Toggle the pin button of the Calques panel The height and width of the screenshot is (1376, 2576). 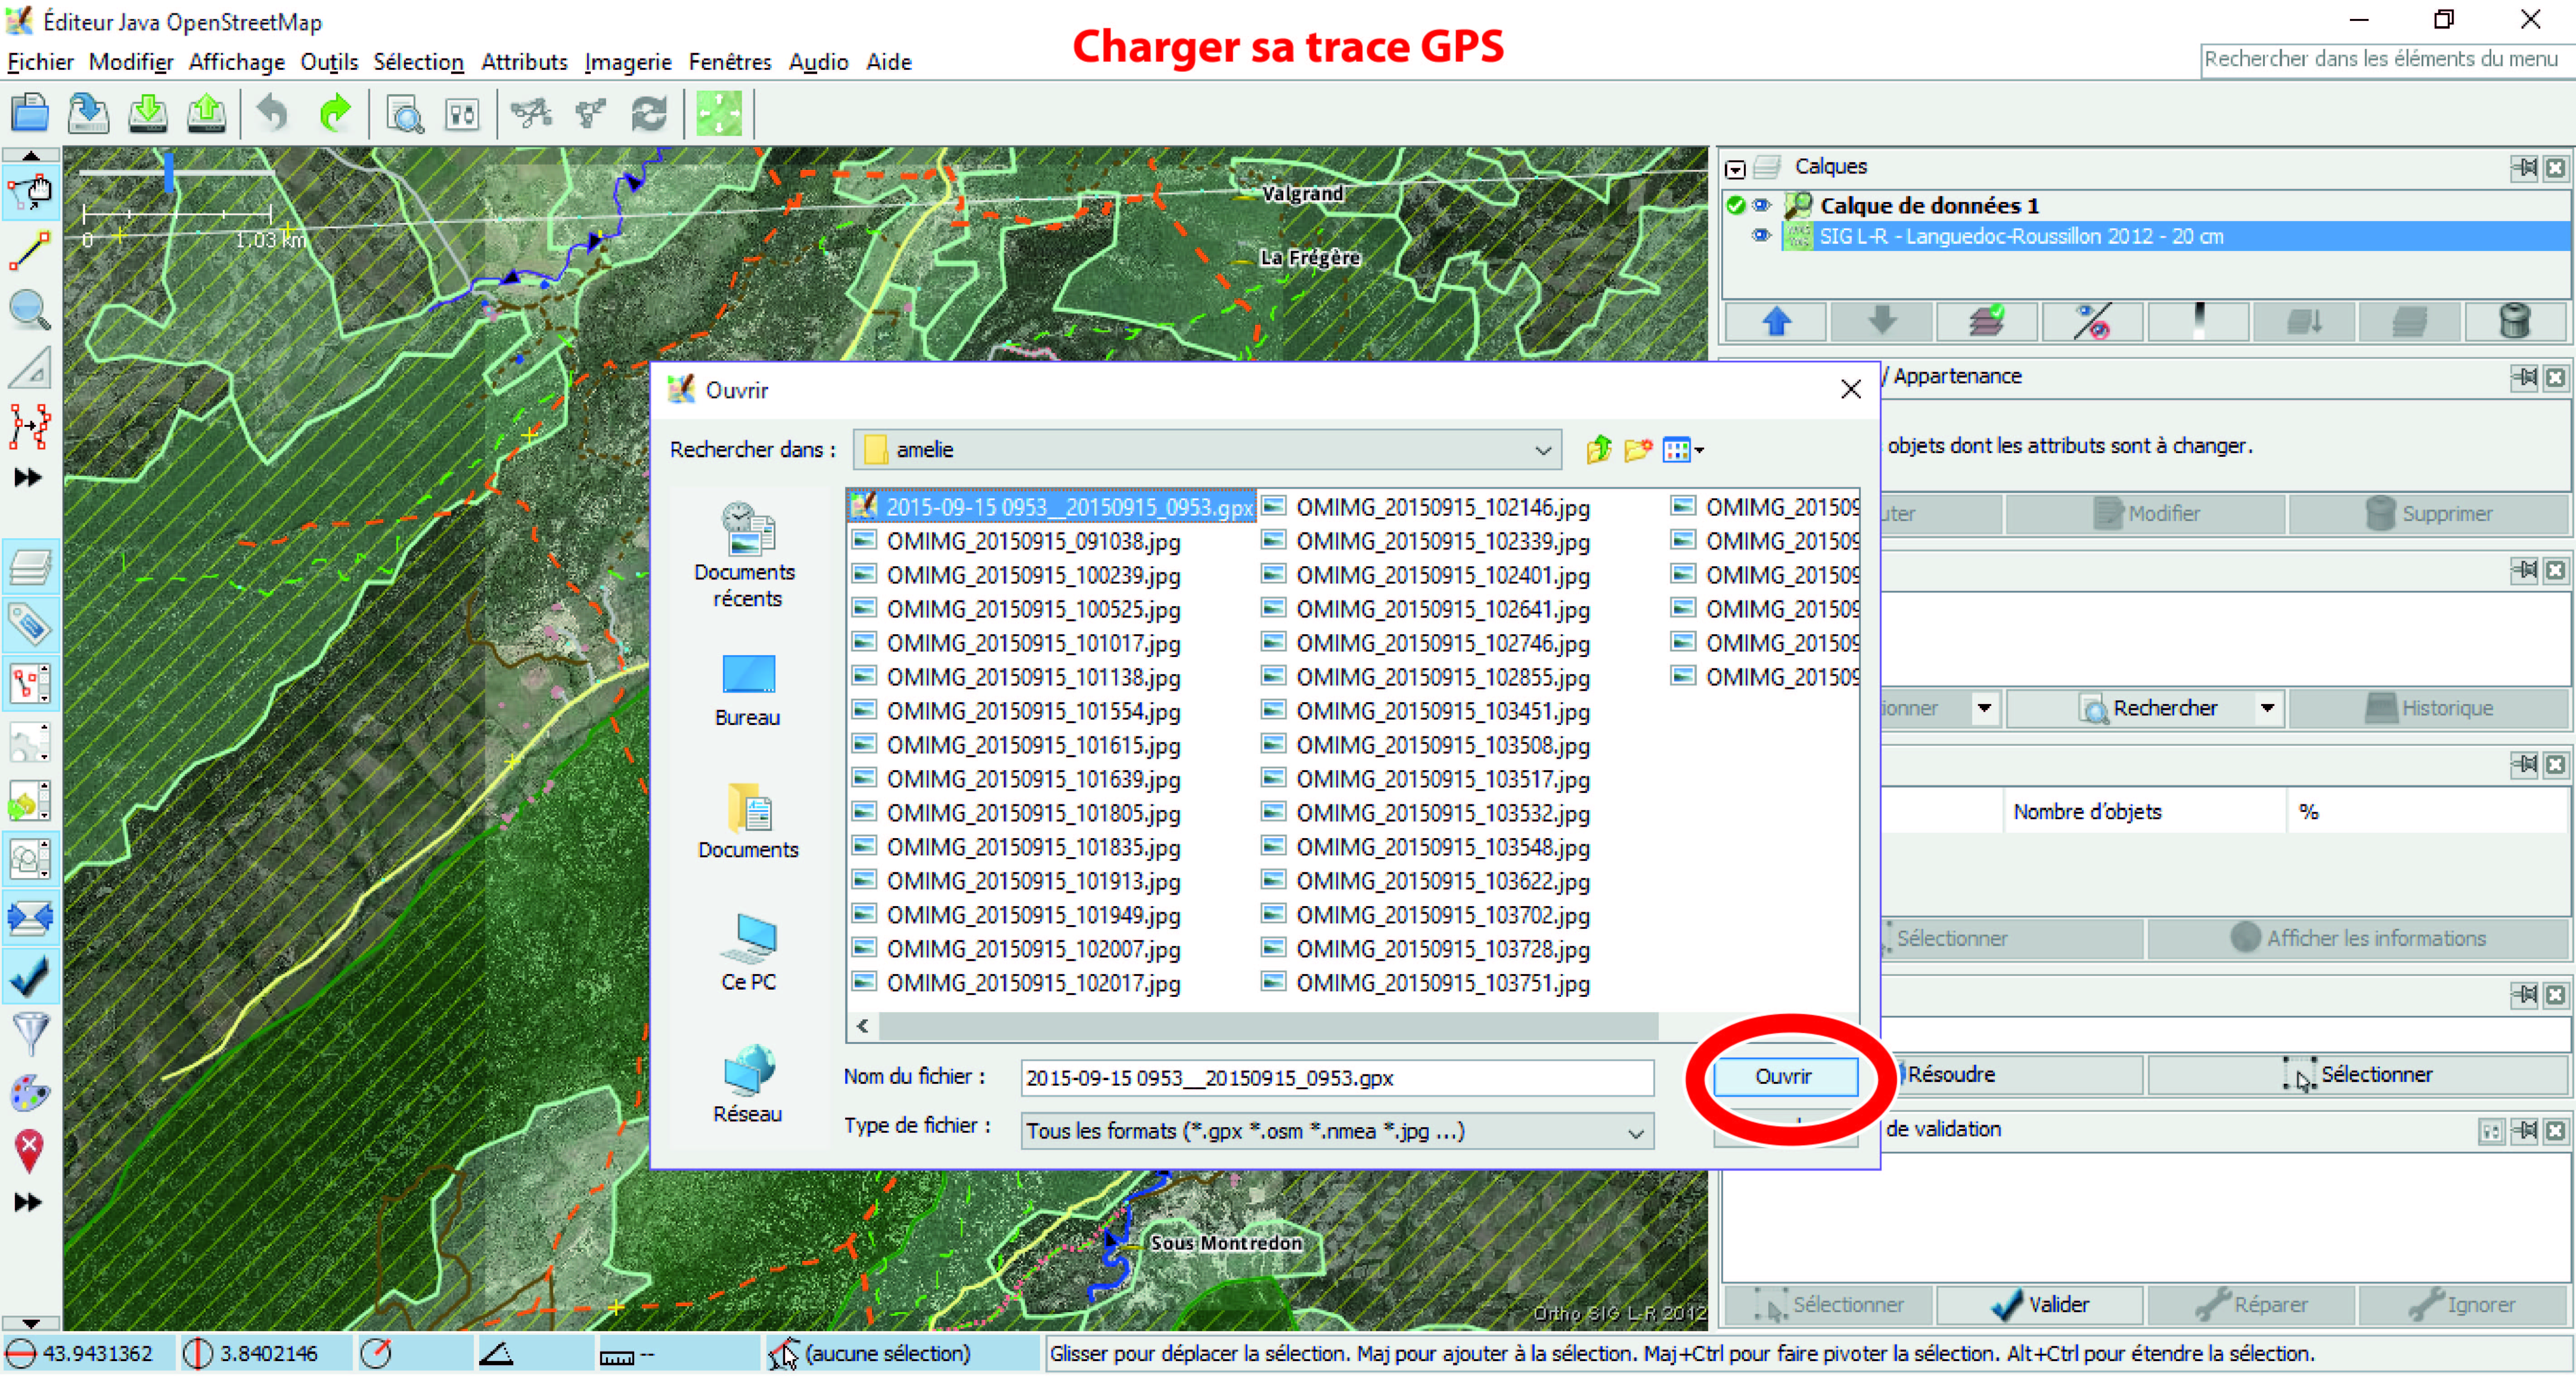[x=2525, y=168]
